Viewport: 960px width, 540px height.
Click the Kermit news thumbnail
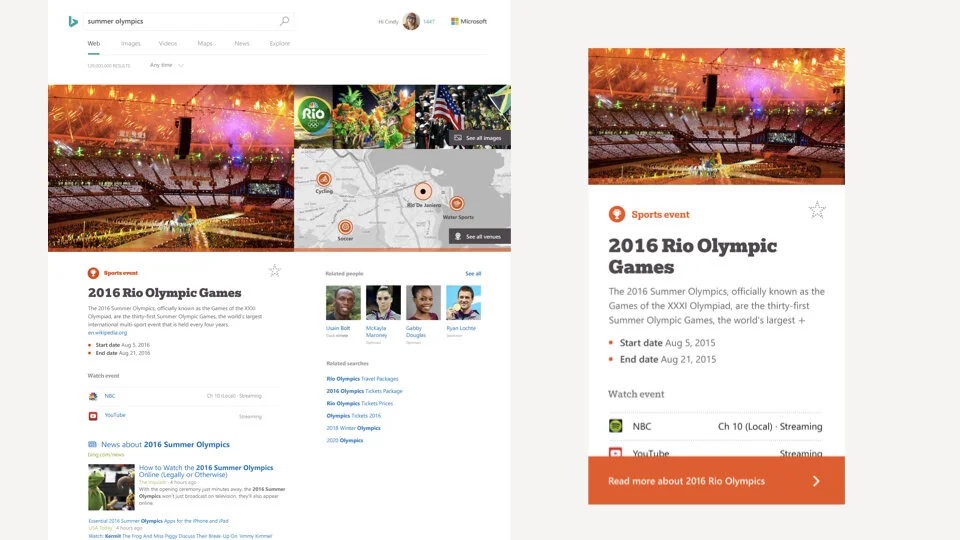point(111,487)
